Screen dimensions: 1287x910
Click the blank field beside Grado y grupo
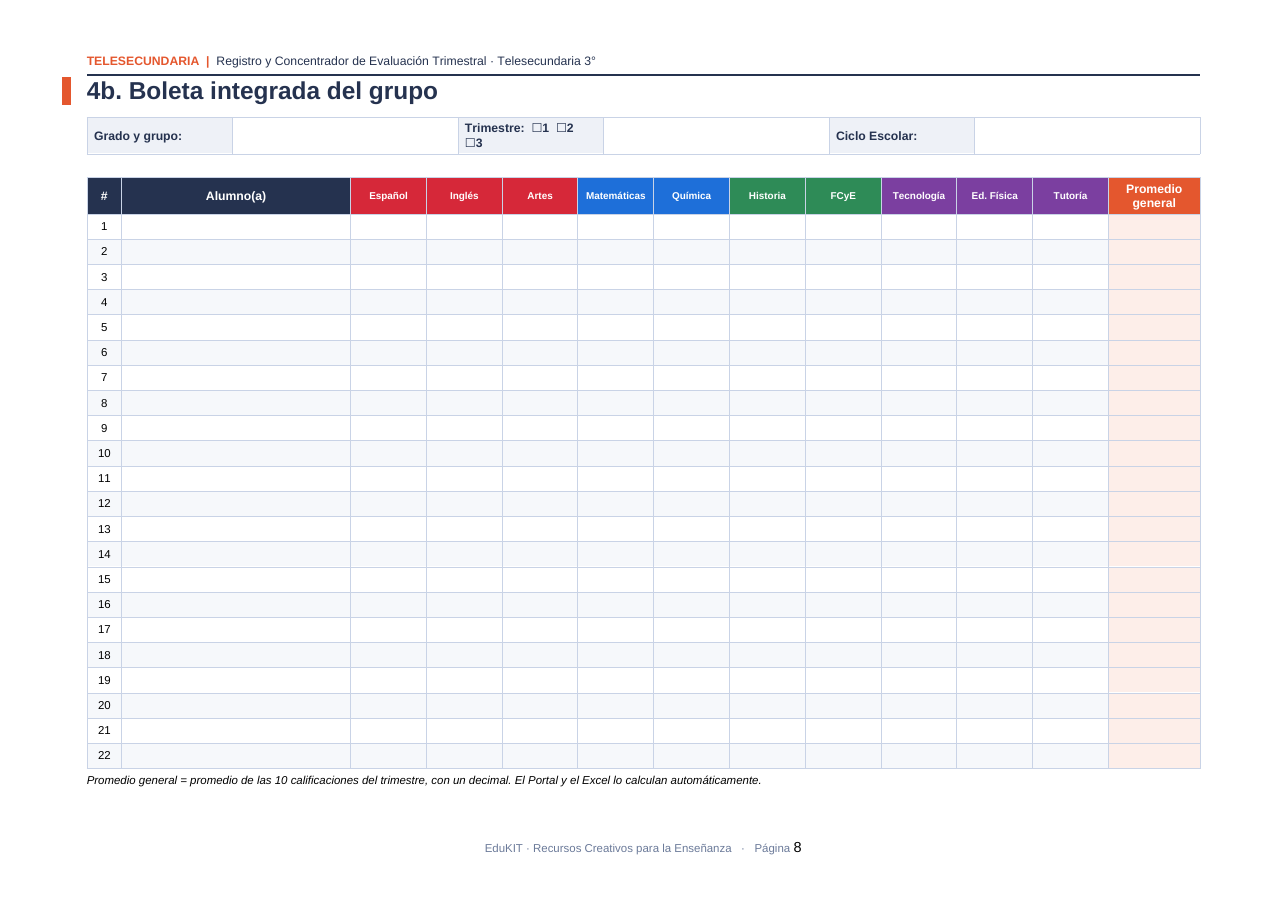coord(345,136)
